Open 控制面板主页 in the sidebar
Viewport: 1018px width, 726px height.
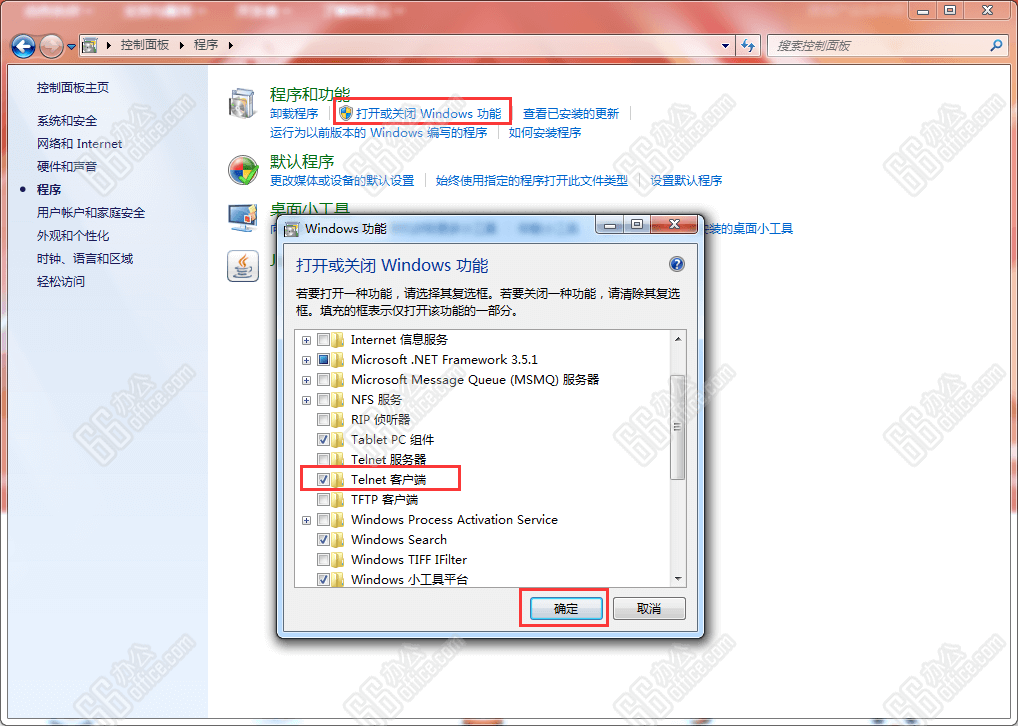tap(73, 88)
